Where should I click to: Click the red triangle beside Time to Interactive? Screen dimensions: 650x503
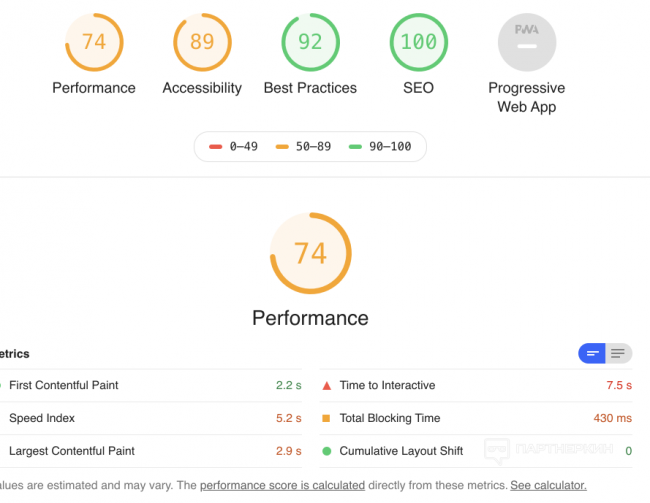327,385
